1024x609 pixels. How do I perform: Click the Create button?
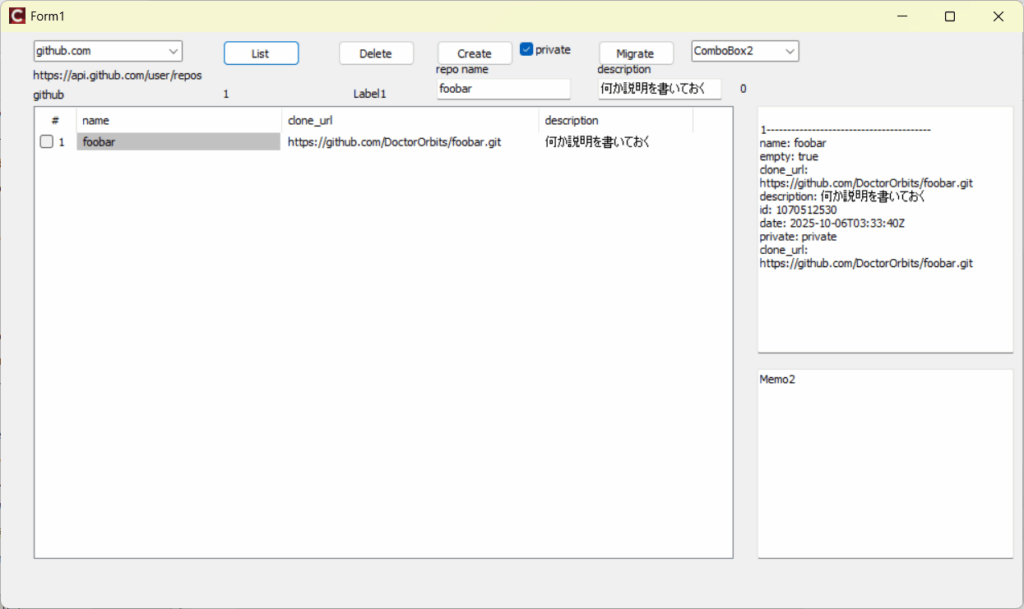click(474, 54)
